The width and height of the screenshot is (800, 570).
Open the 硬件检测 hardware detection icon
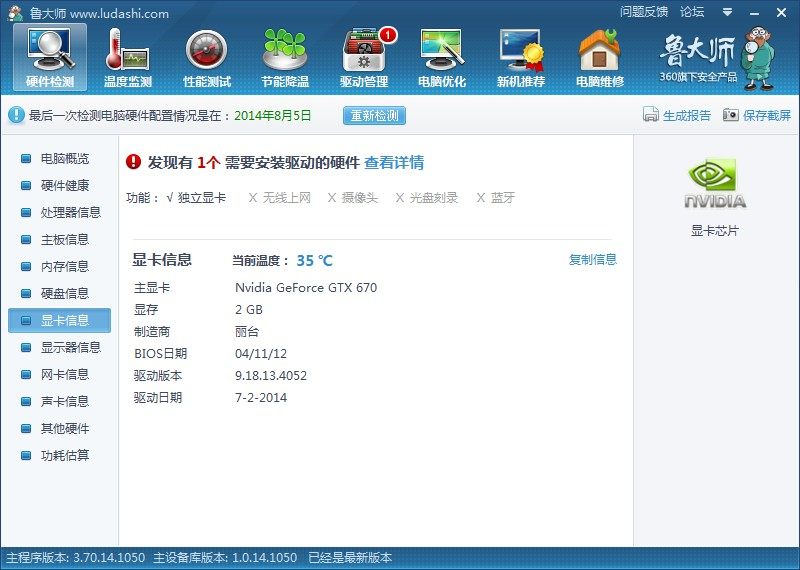[49, 57]
